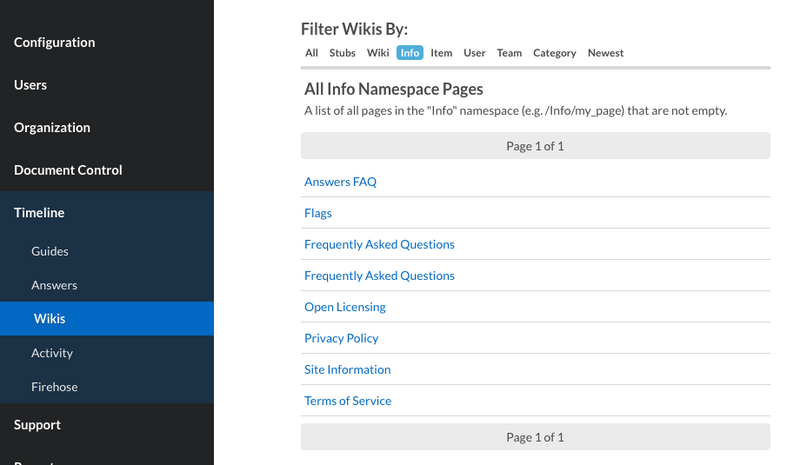Collapse the Timeline sidebar section
The height and width of the screenshot is (465, 800).
39,212
